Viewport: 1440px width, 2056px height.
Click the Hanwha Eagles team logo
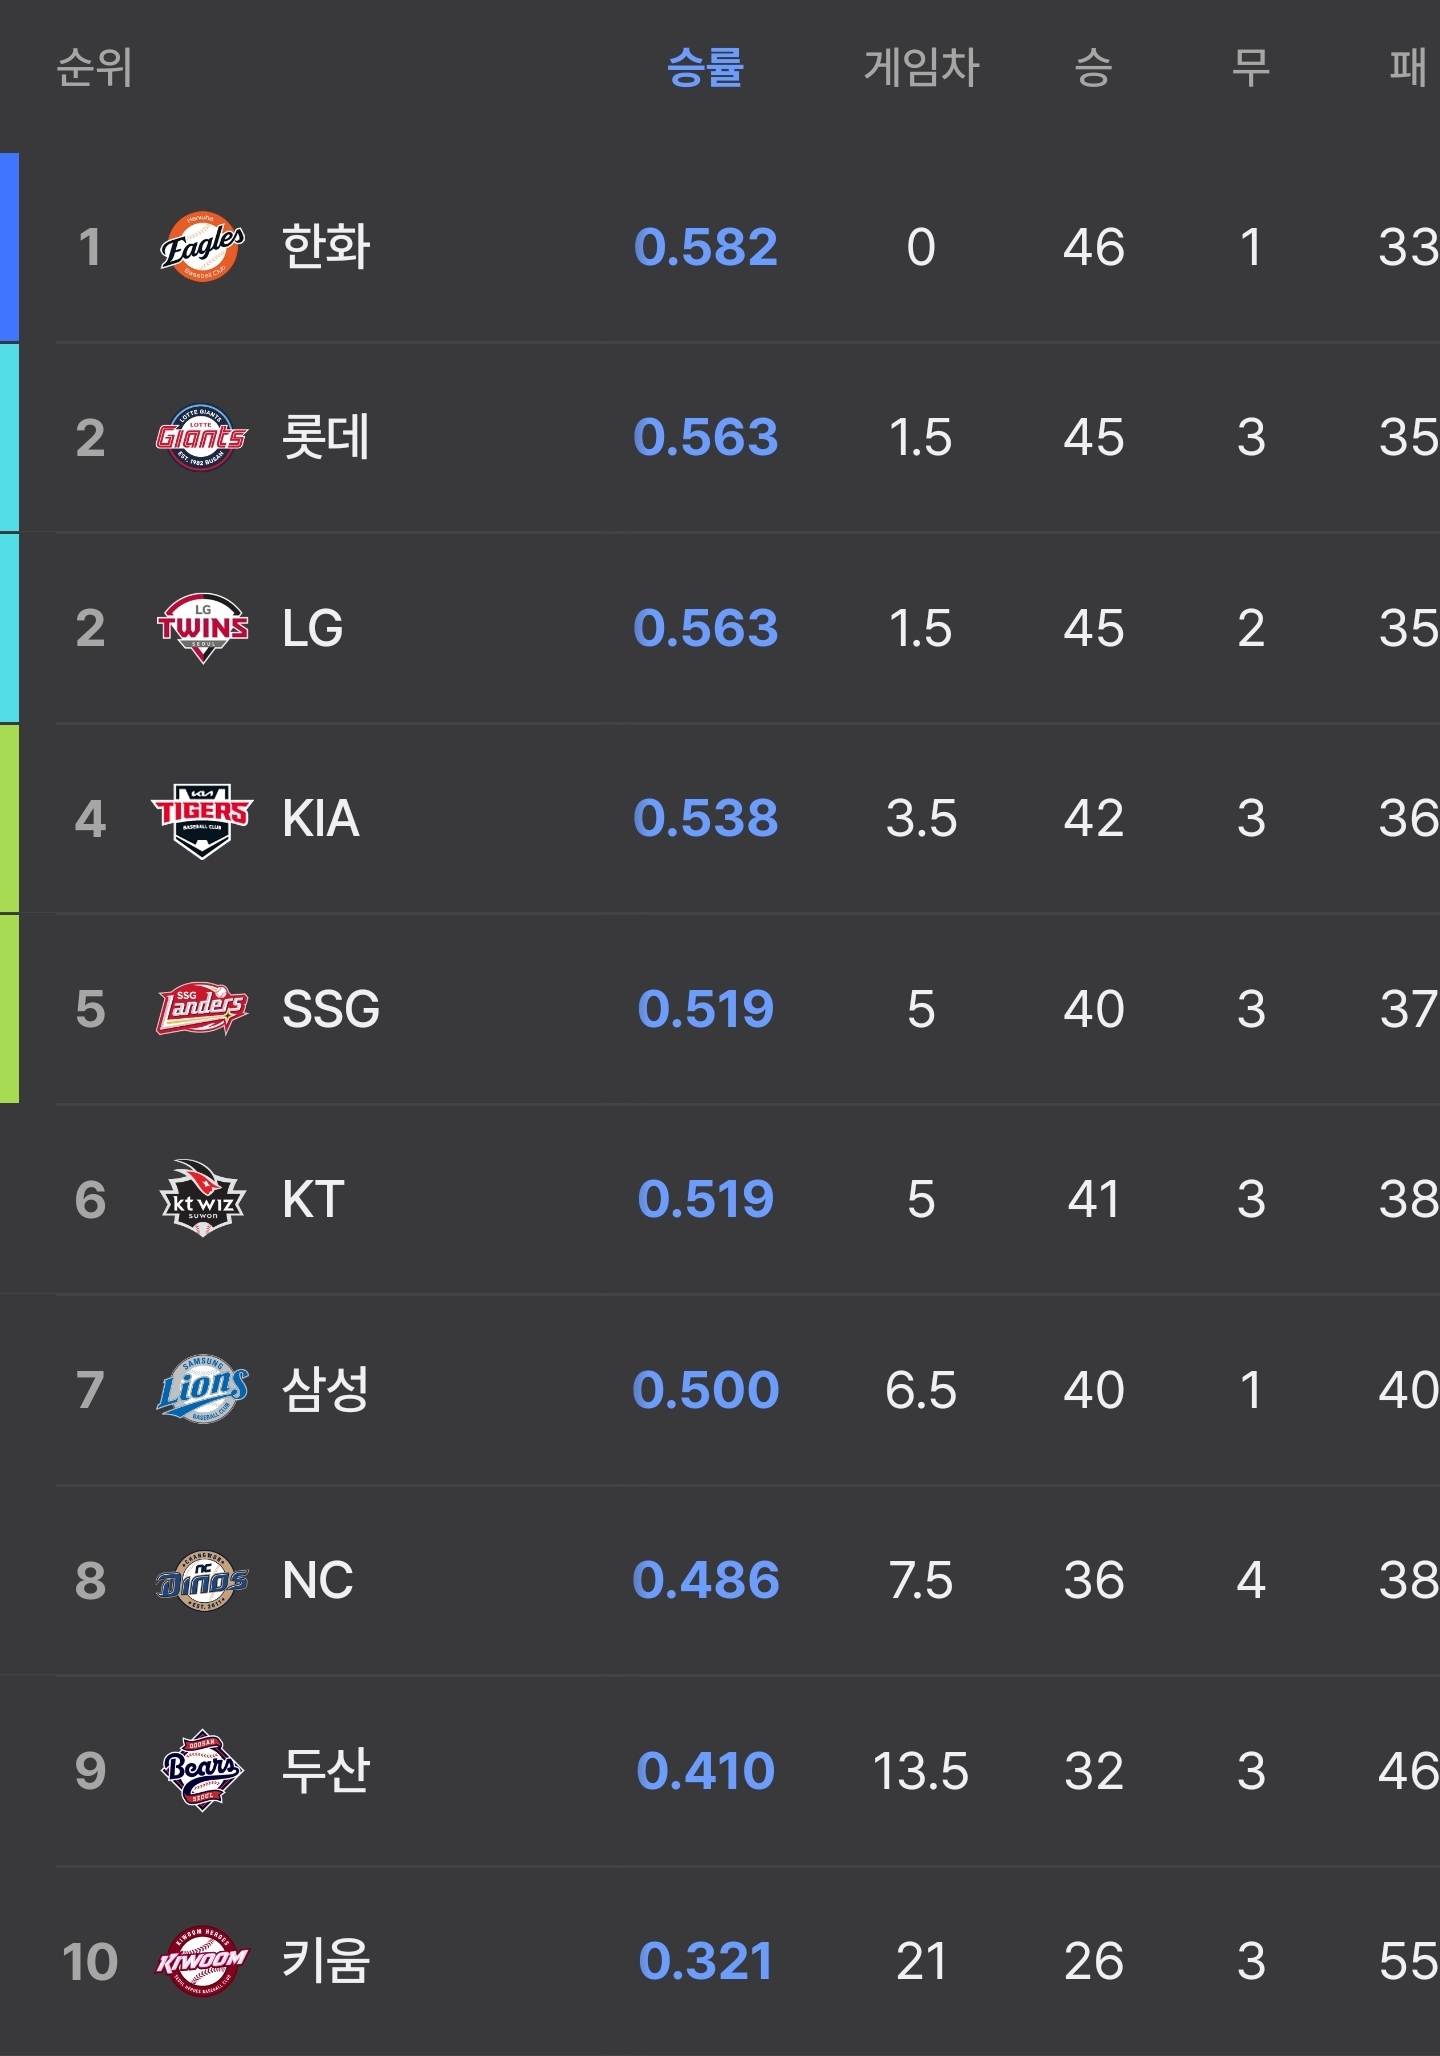pyautogui.click(x=202, y=246)
